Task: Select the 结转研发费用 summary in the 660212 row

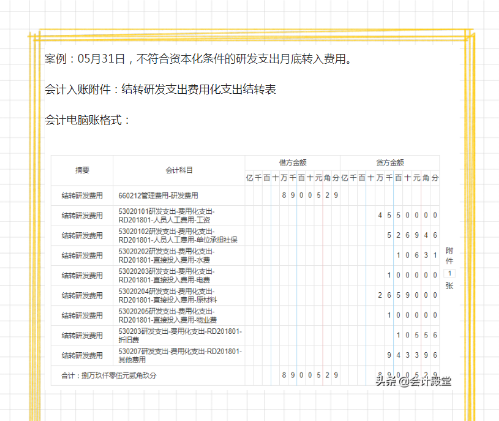Action: tap(82, 196)
